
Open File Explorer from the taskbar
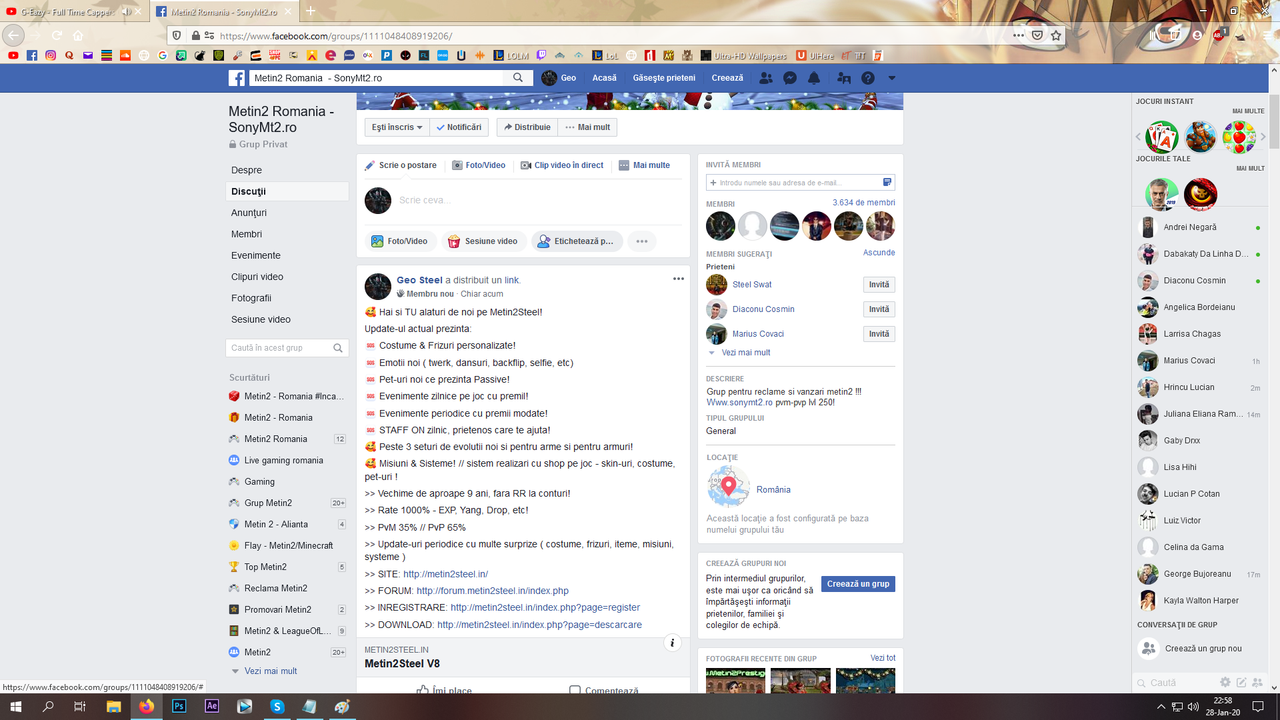pos(114,706)
